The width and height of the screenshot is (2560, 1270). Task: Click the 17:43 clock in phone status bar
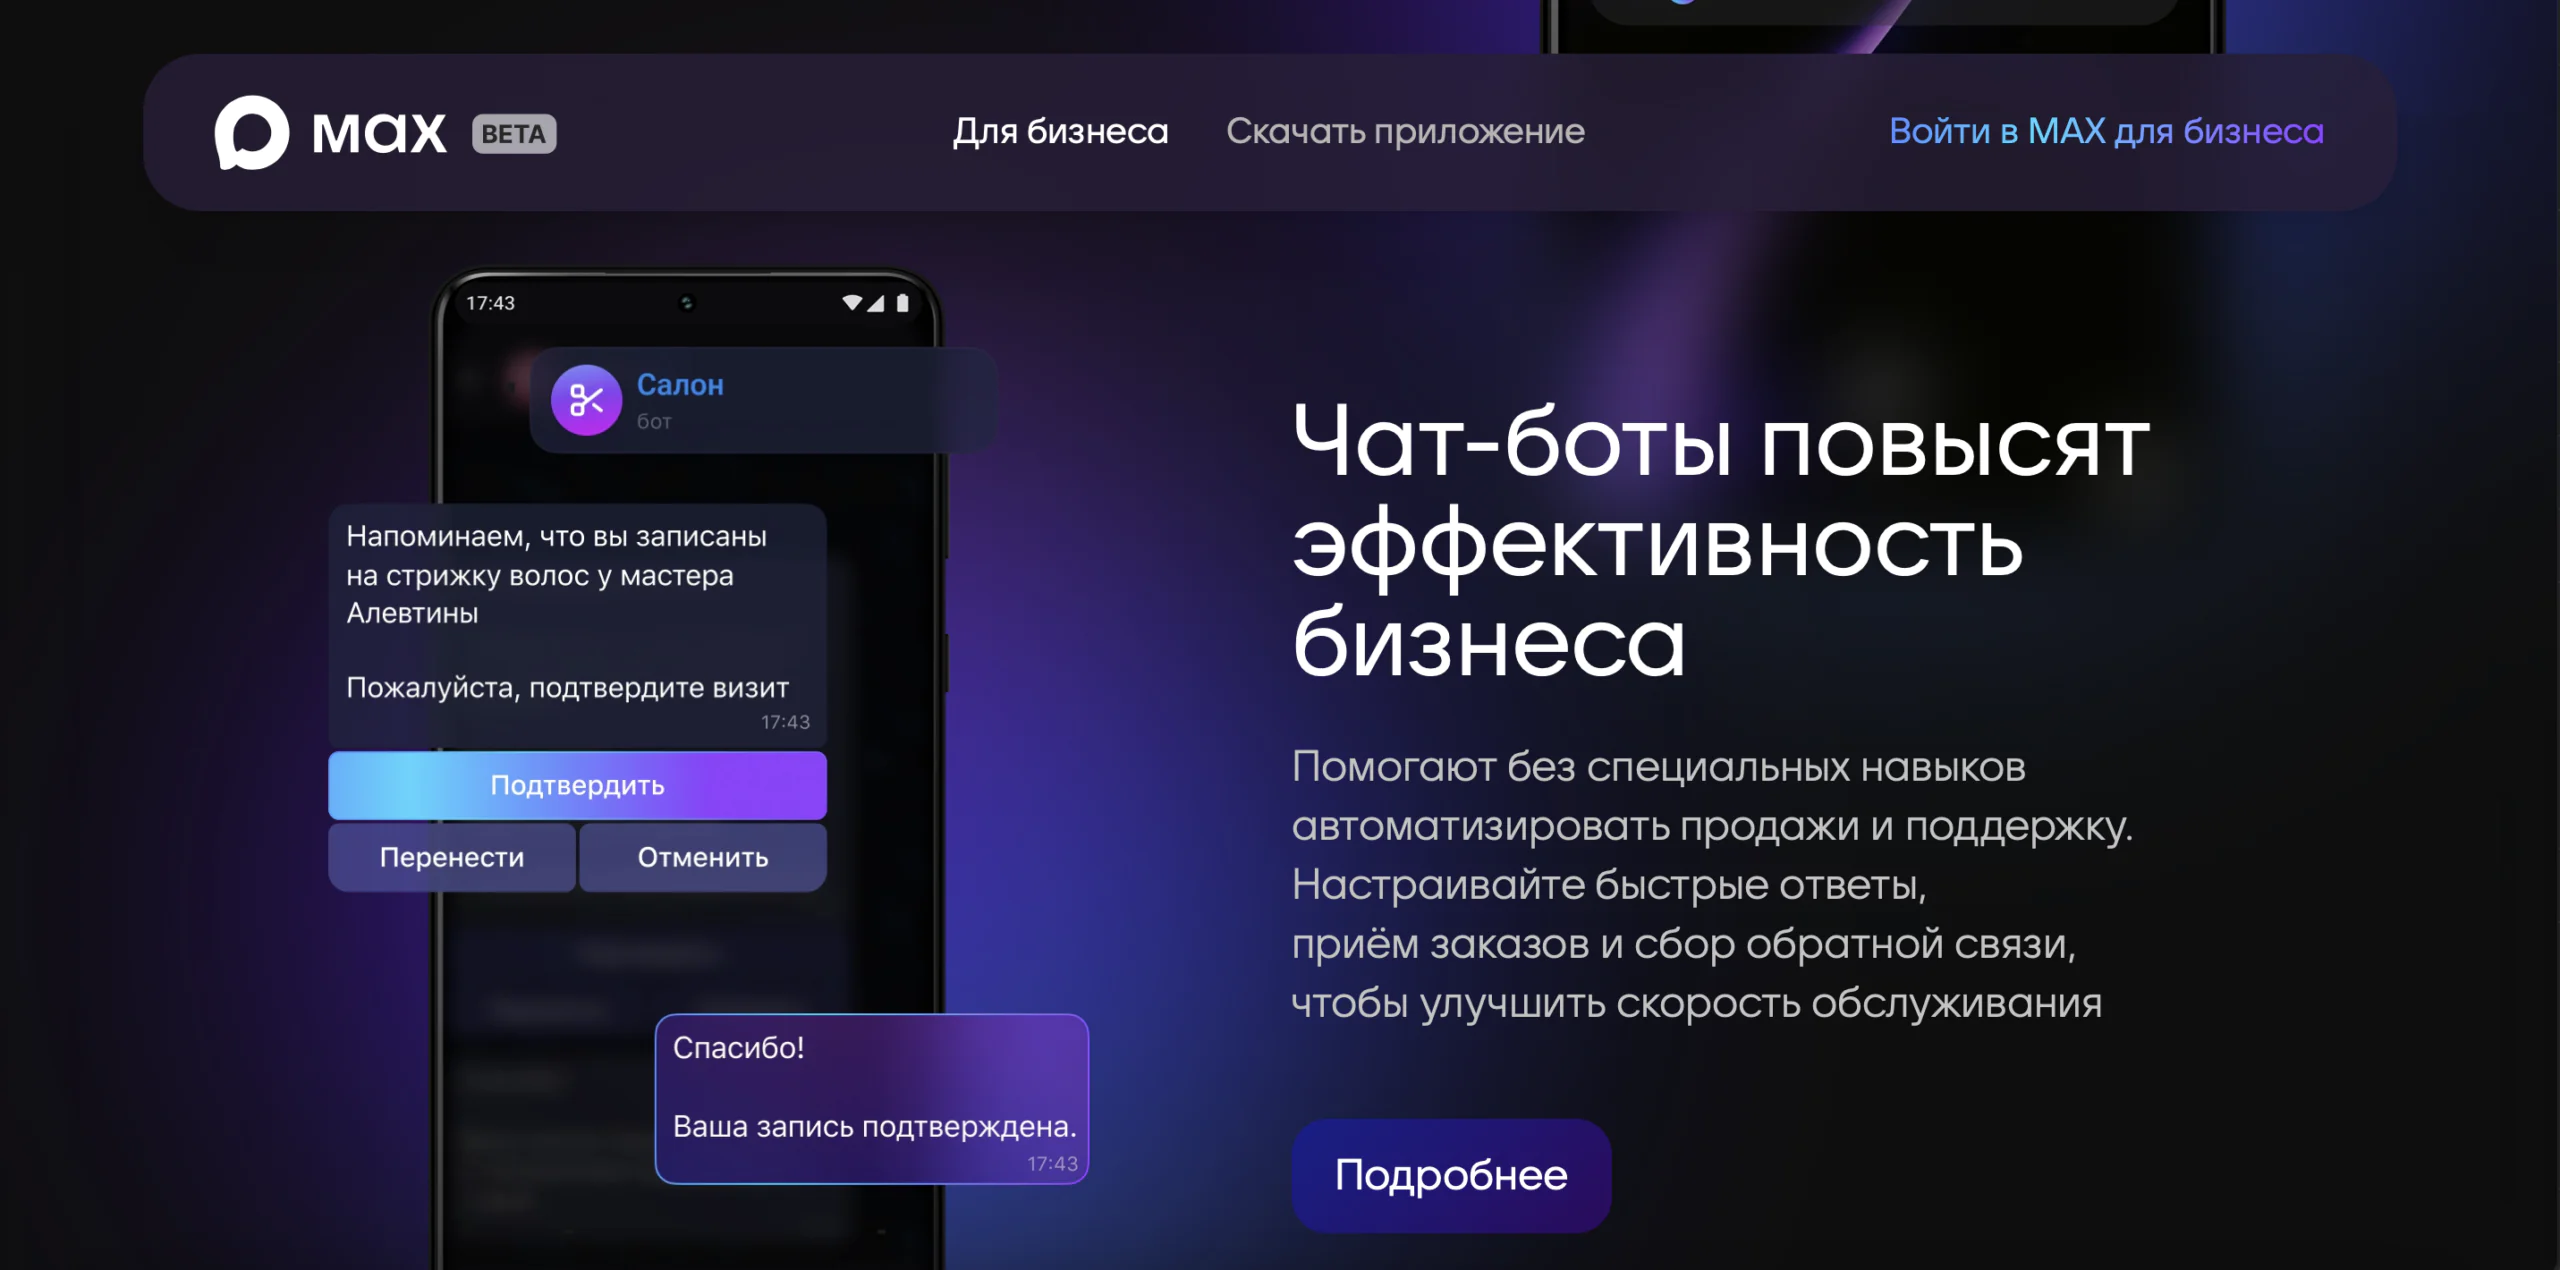[490, 303]
